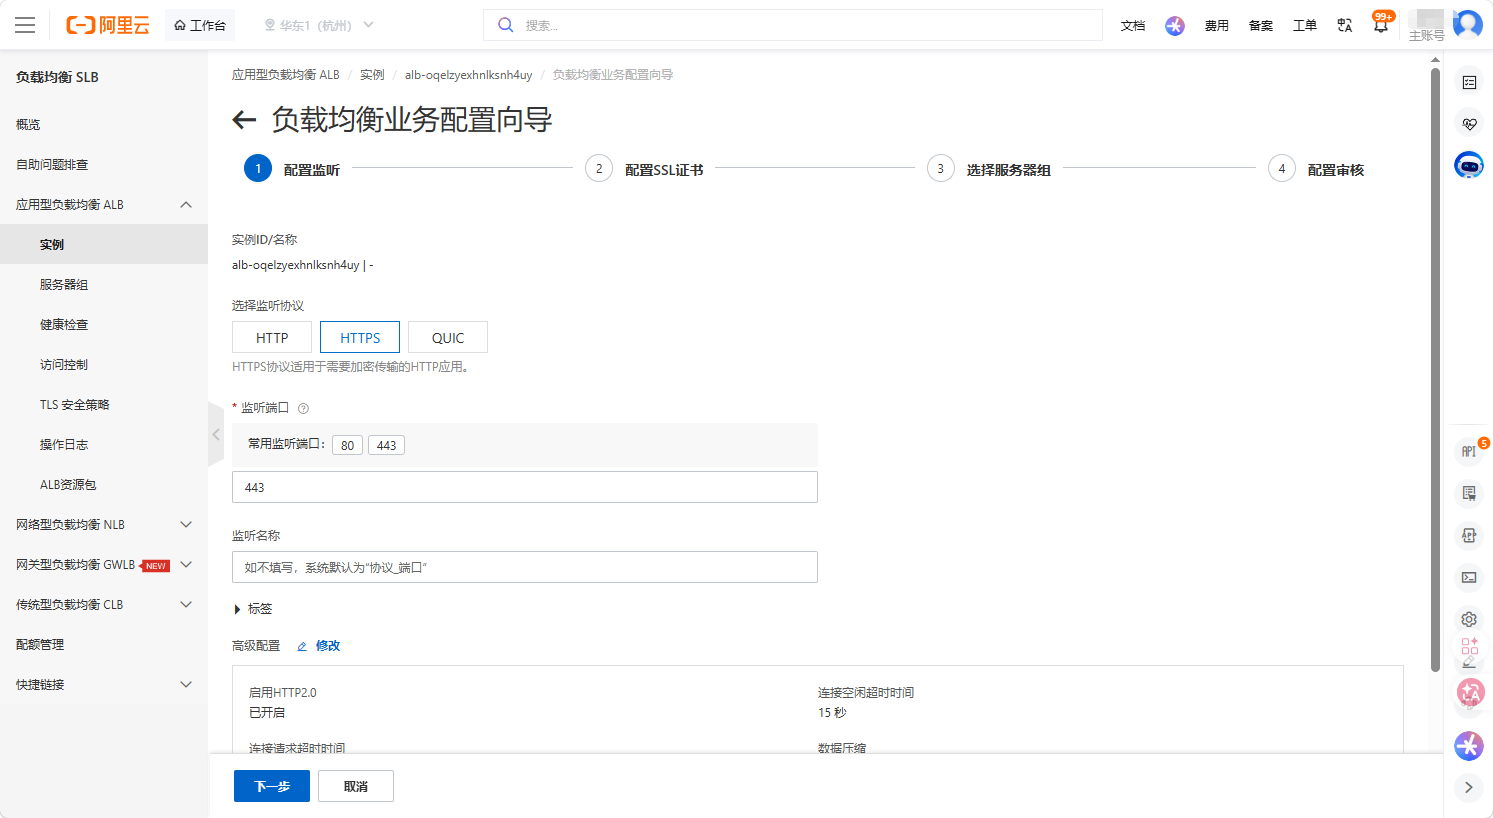Image resolution: width=1493 pixels, height=818 pixels.
Task: Expand the 传统型负载均衡 CLB section
Action: 104,605
